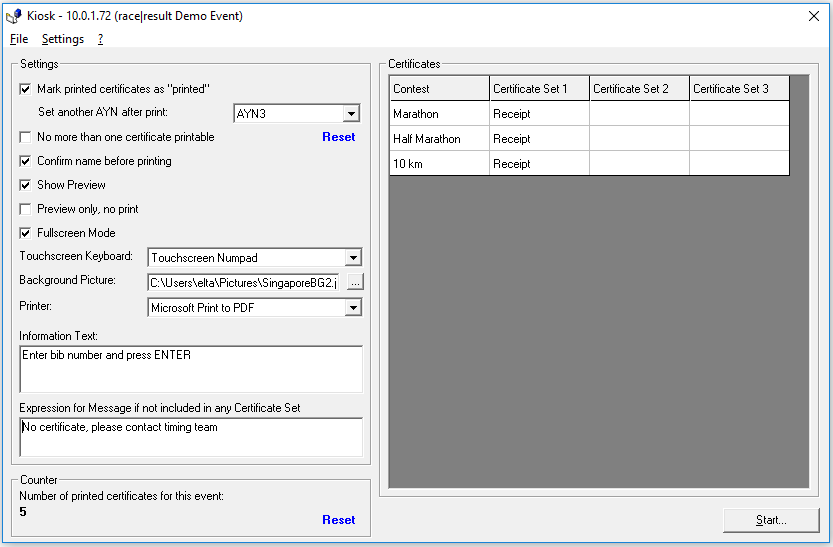
Task: Click Reset link beside certificate printable option
Action: pyautogui.click(x=338, y=137)
